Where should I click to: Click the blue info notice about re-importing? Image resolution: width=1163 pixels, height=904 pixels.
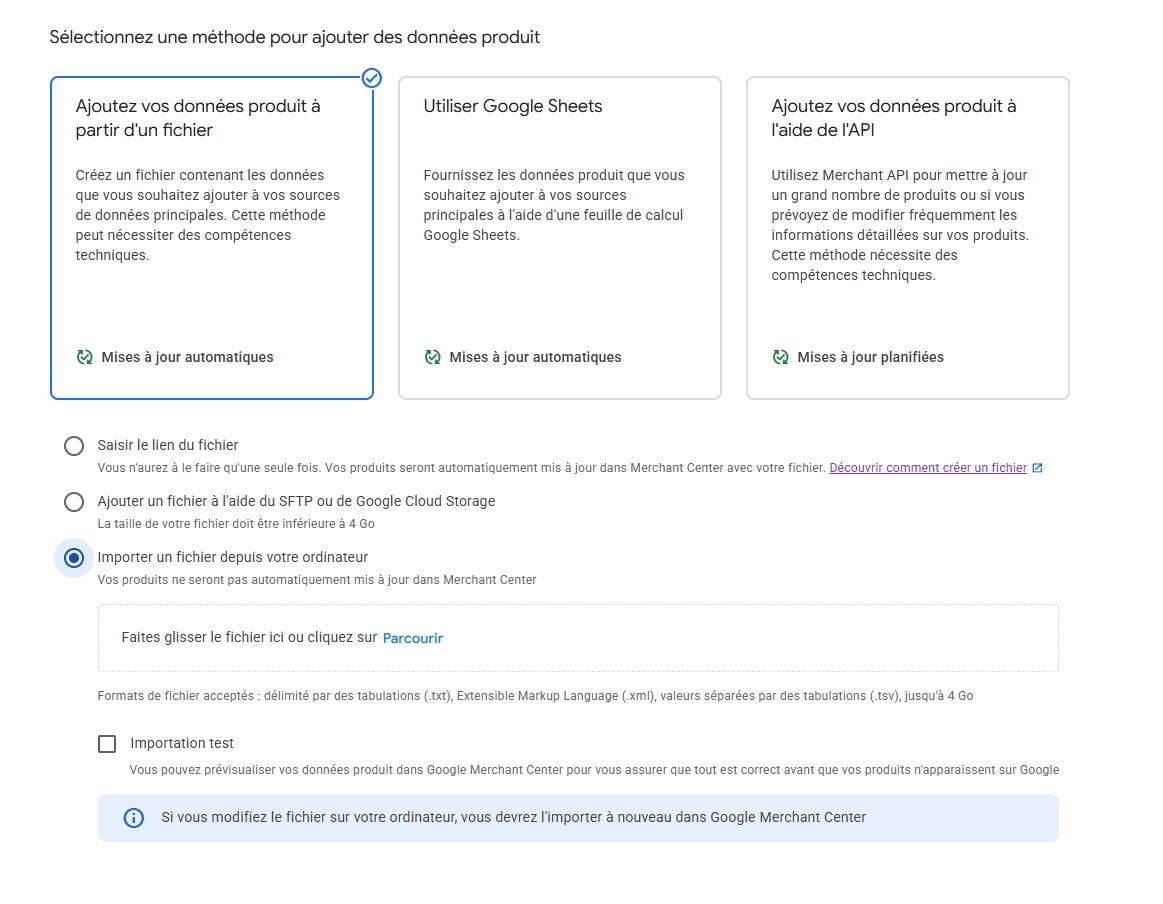[x=577, y=818]
